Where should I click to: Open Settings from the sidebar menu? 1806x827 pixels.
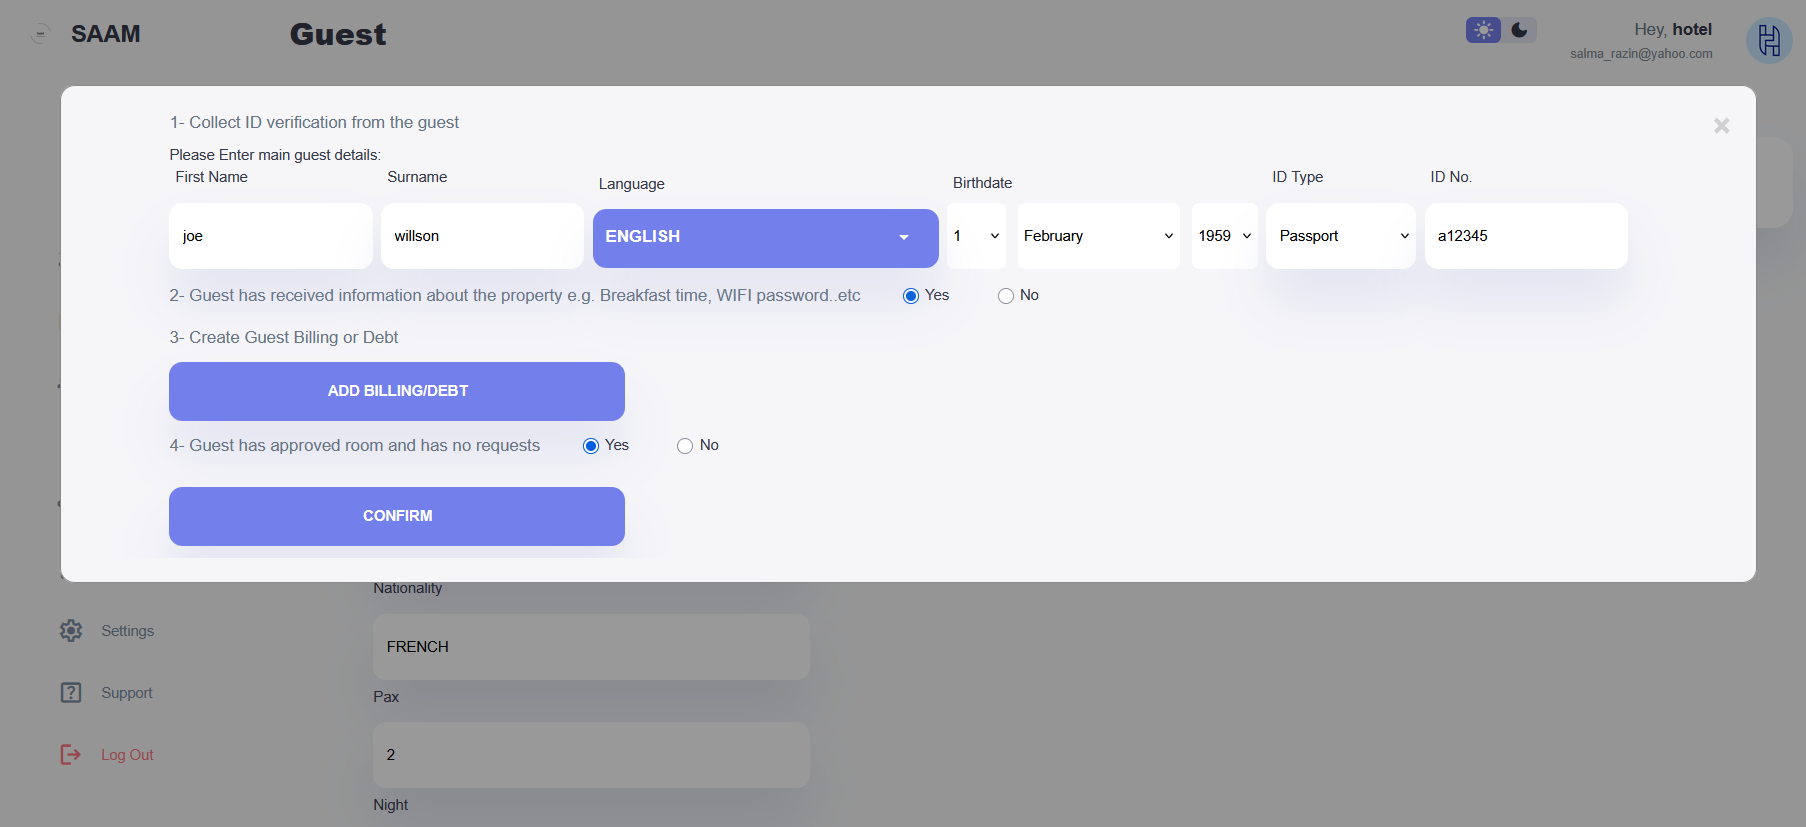[x=127, y=631]
